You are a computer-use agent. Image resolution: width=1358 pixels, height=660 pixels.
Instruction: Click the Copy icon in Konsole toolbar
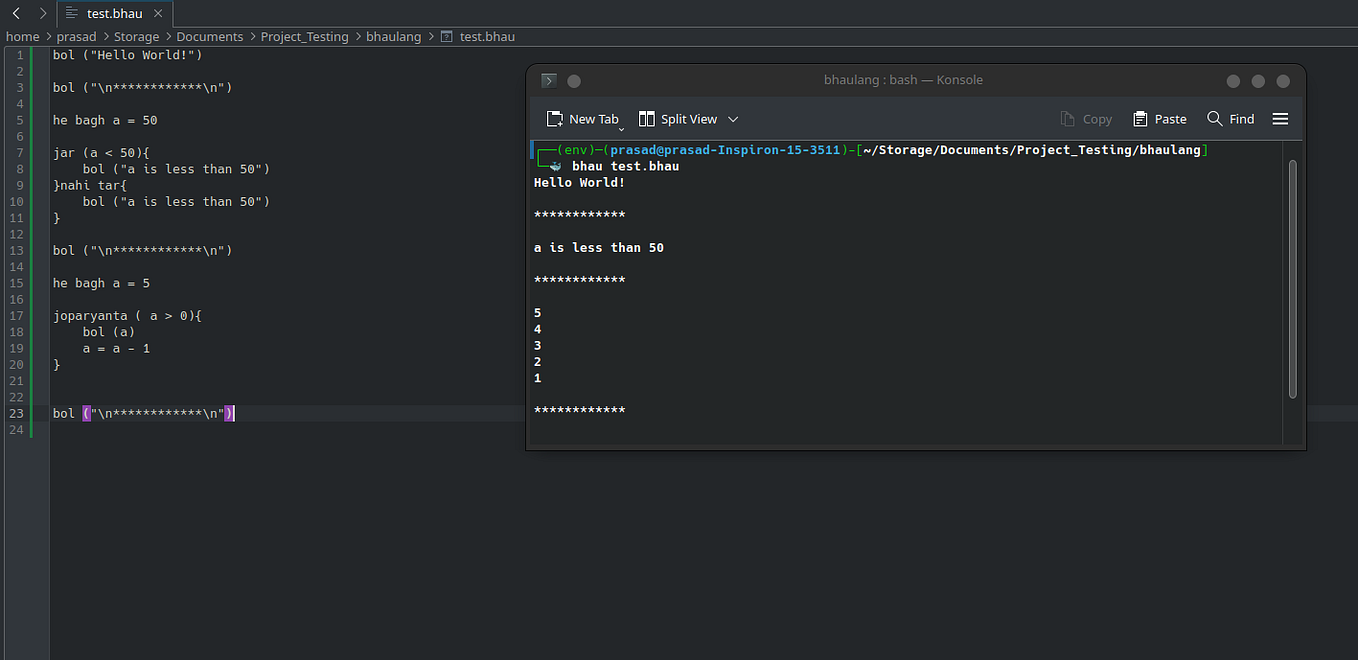pos(1068,118)
